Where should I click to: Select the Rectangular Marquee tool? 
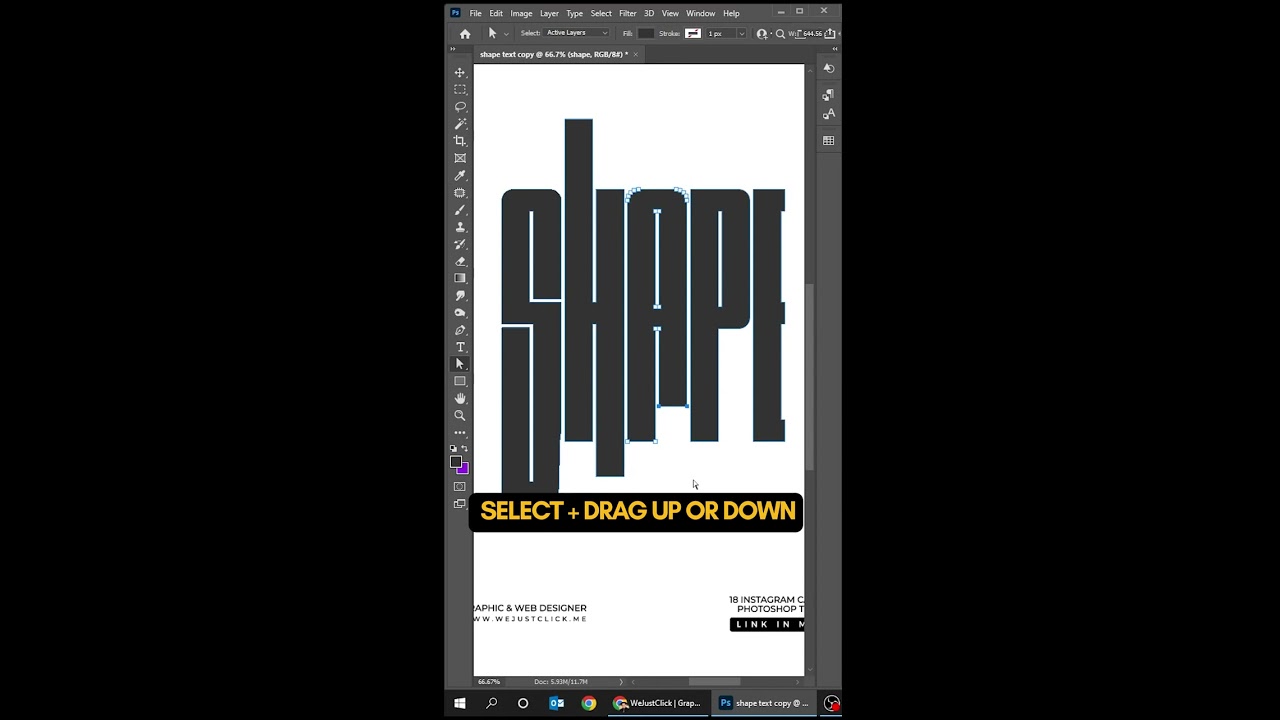coord(460,89)
